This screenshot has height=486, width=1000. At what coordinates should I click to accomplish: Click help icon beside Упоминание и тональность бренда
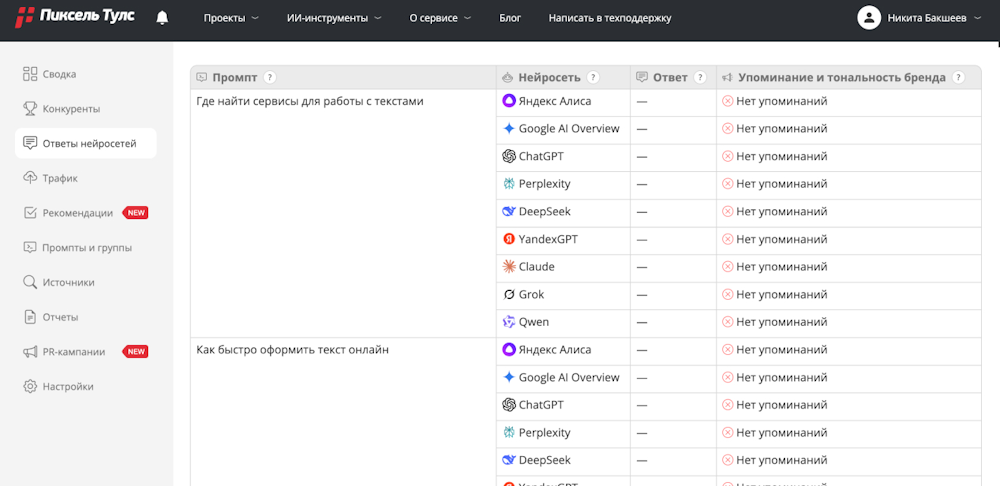pyautogui.click(x=958, y=78)
